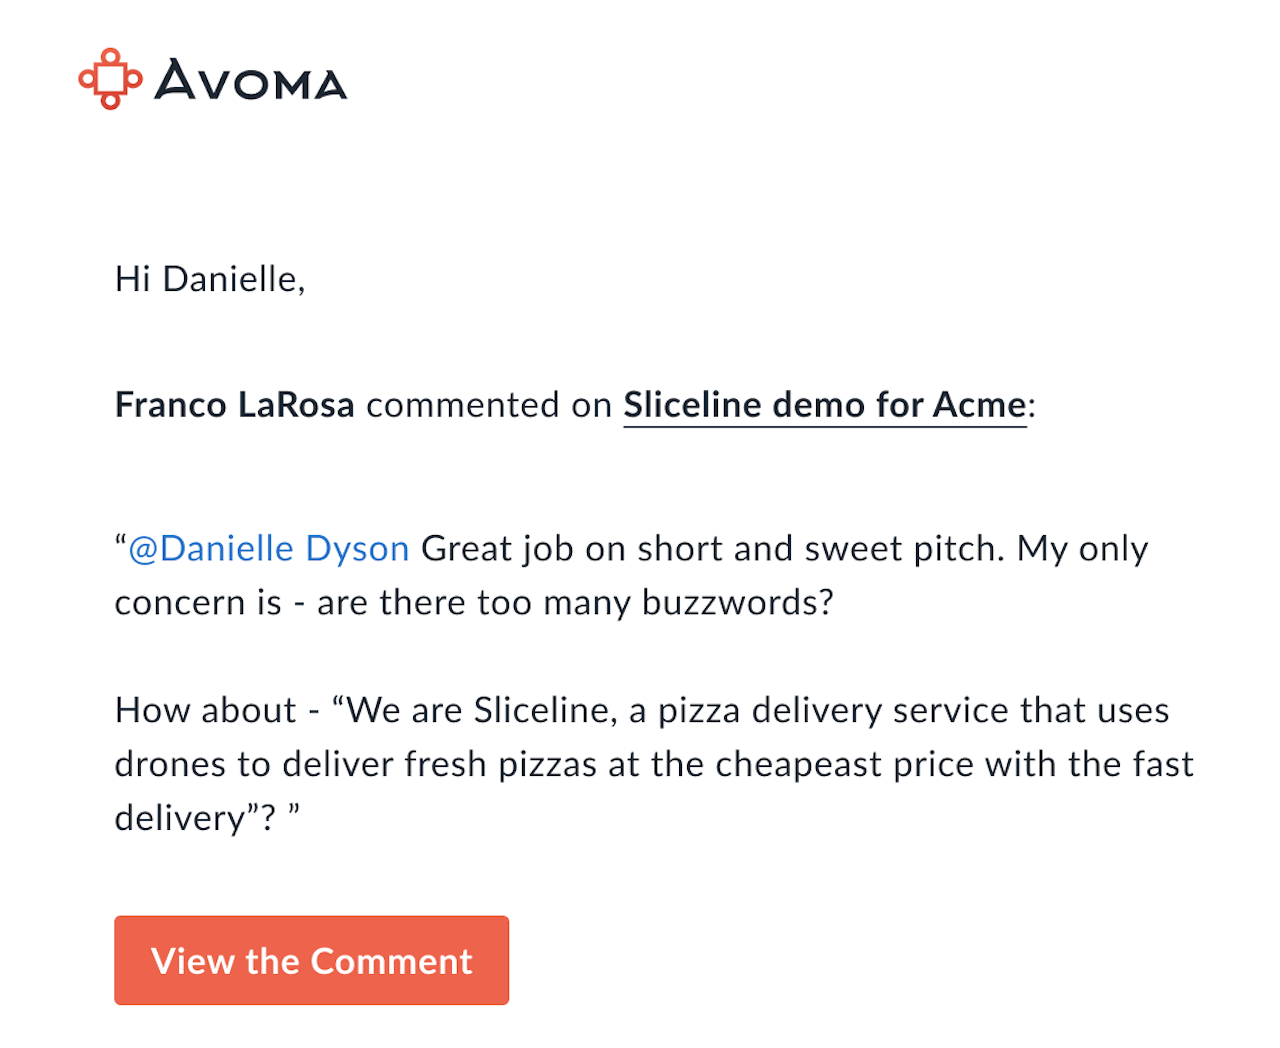
Task: Click the @Danielle Dyson mention
Action: point(269,548)
